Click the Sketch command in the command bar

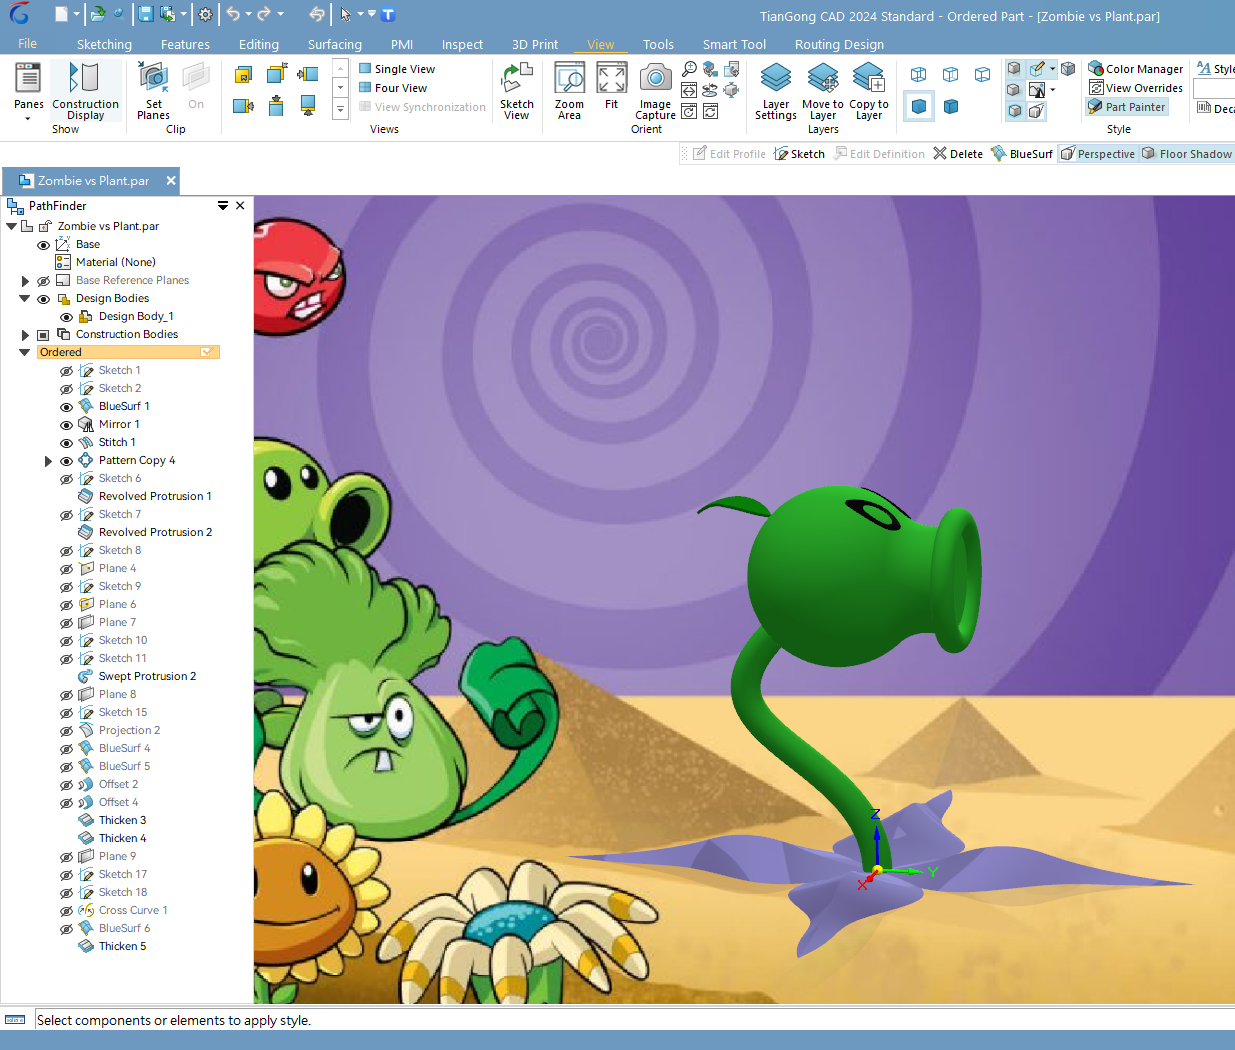pyautogui.click(x=799, y=154)
